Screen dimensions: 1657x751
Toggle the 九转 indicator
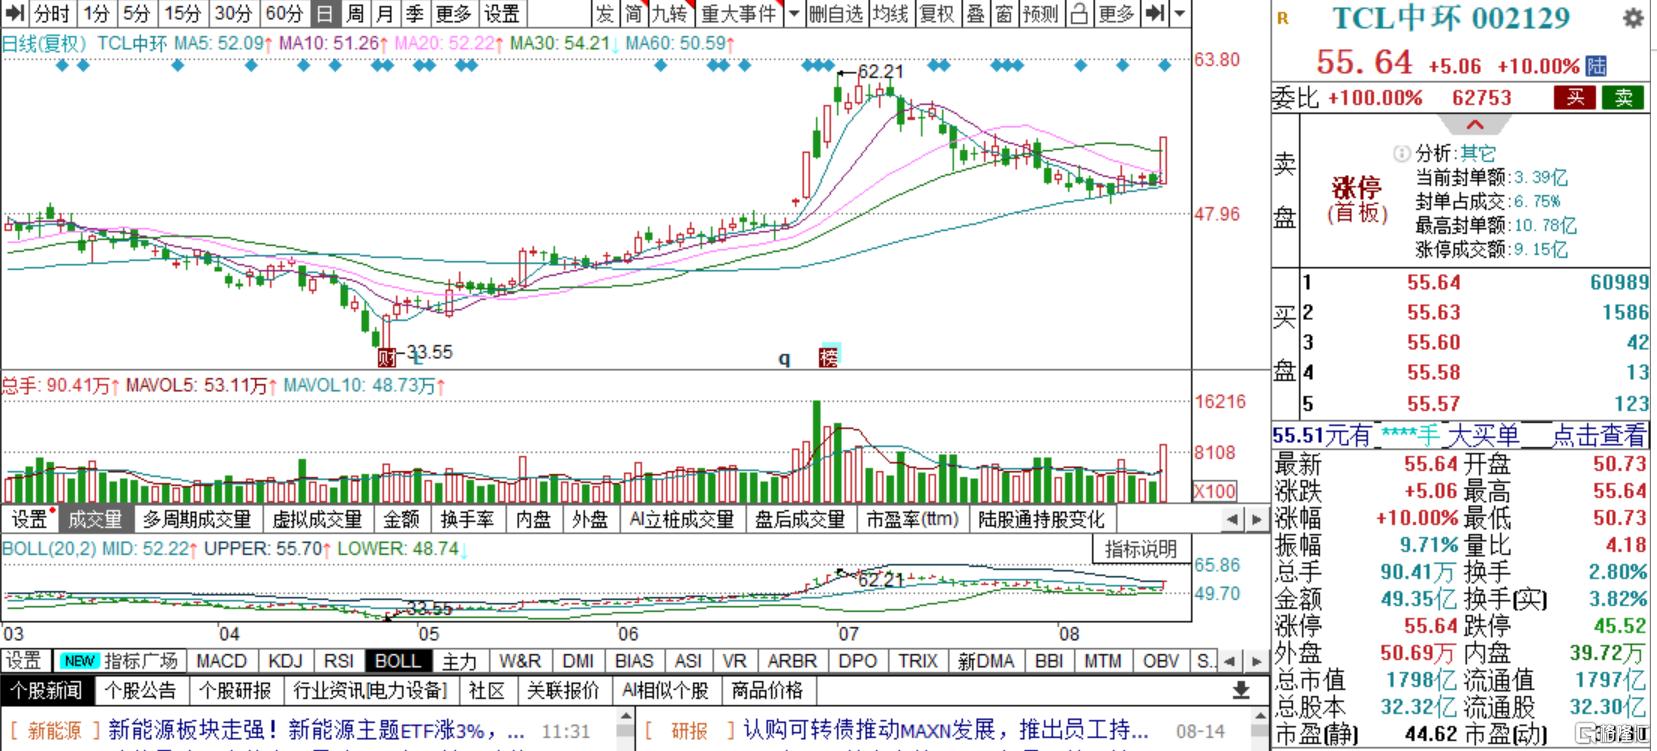tap(670, 13)
